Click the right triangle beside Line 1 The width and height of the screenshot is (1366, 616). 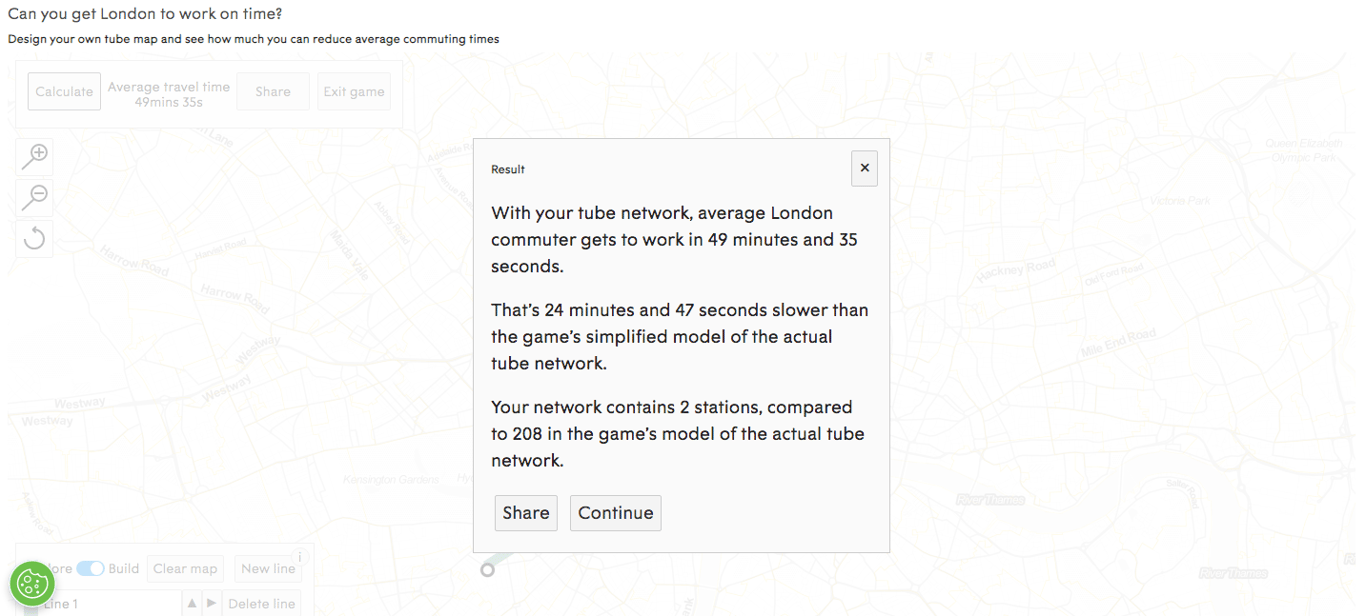pos(211,603)
